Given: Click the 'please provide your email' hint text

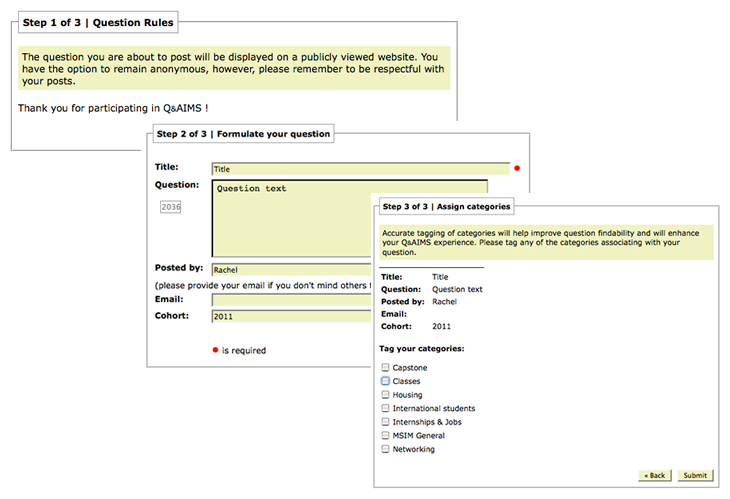Looking at the screenshot, I should (x=263, y=285).
